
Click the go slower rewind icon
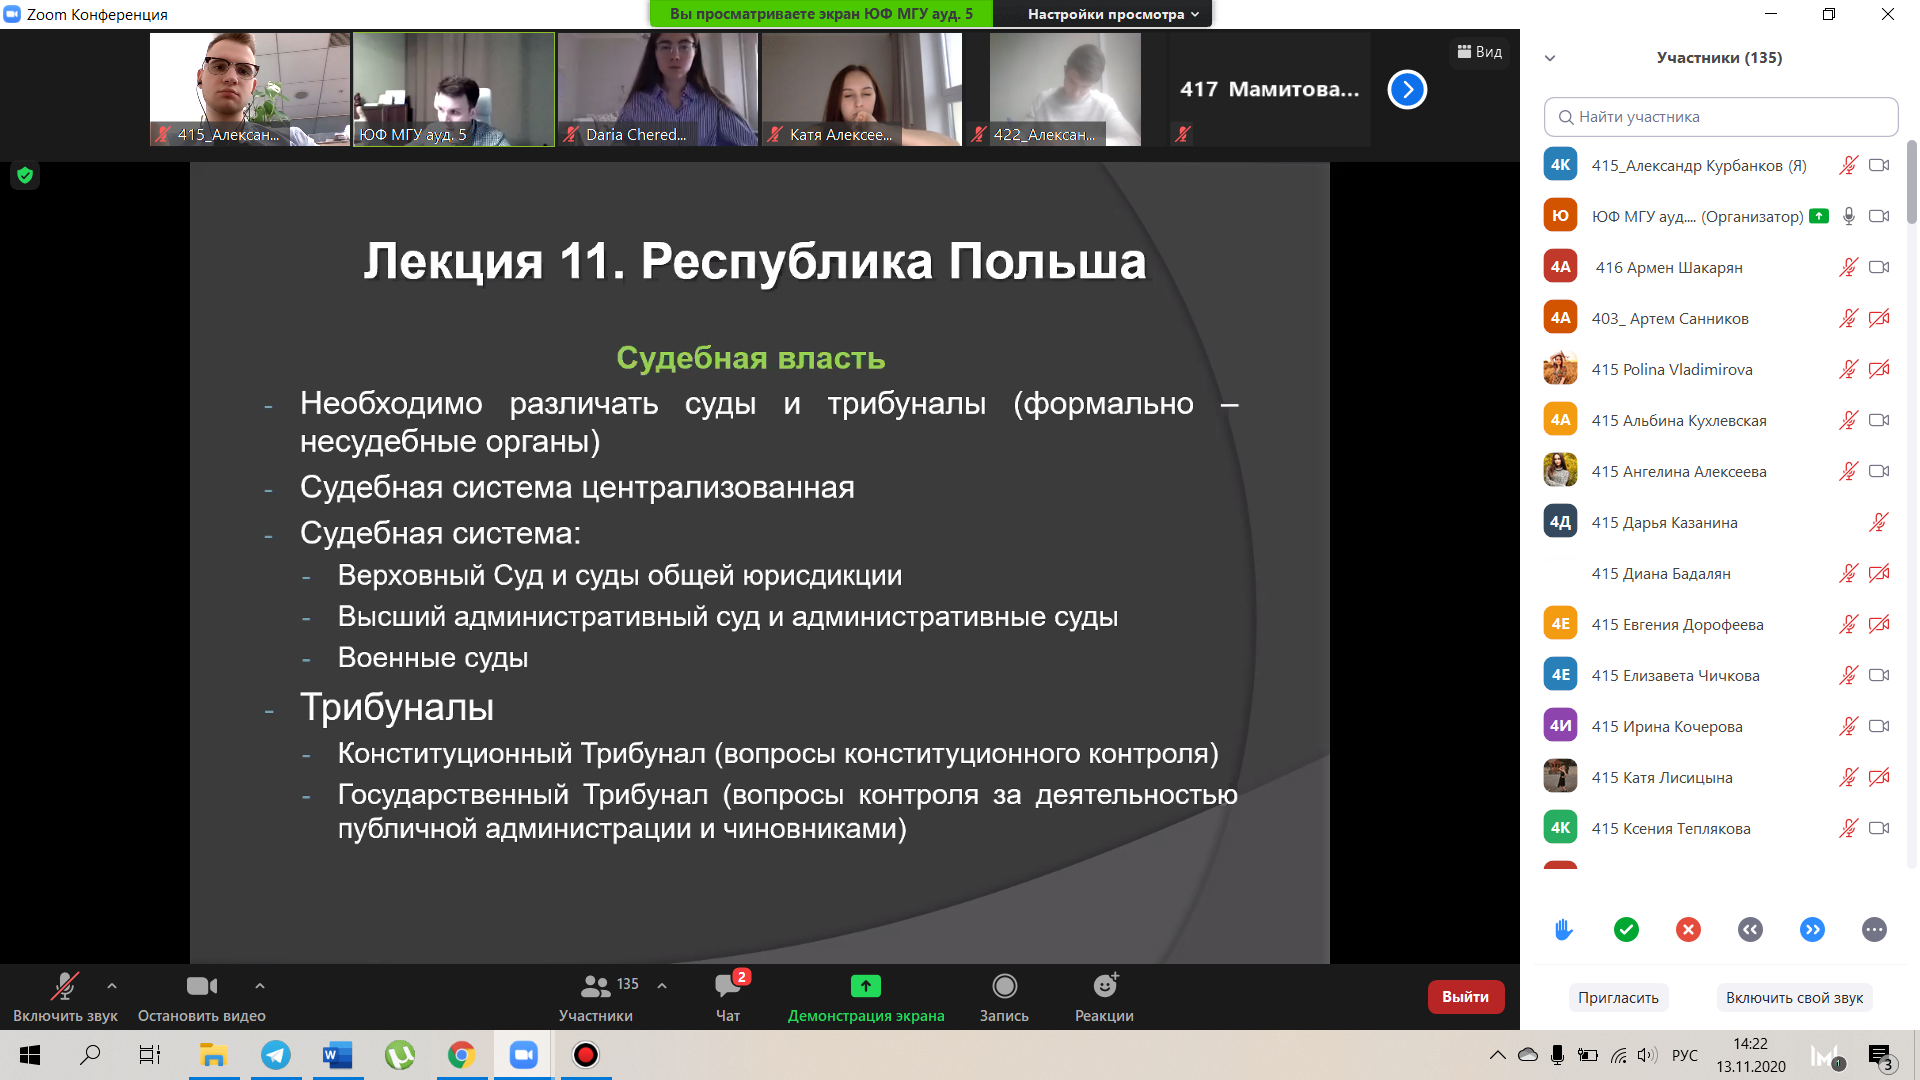[1750, 930]
